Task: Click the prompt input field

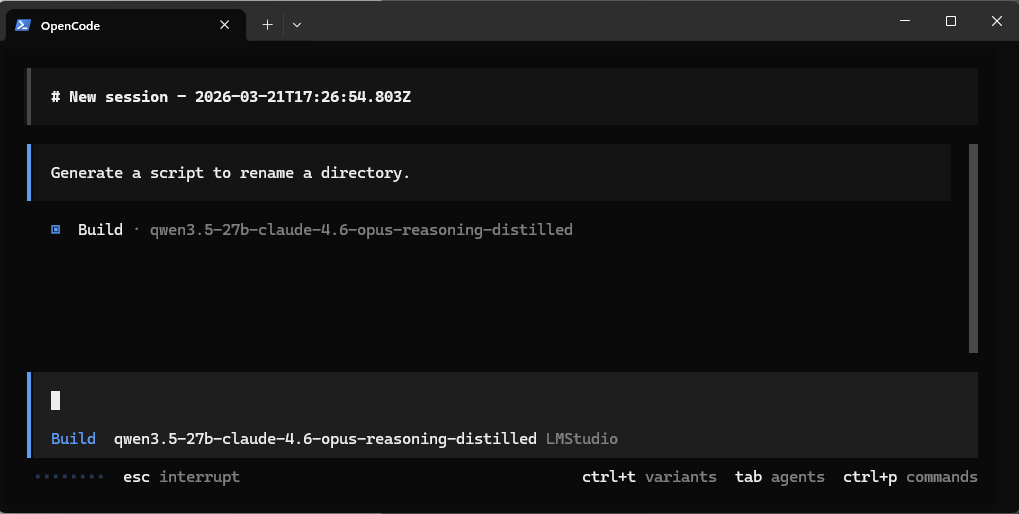Action: pos(500,401)
